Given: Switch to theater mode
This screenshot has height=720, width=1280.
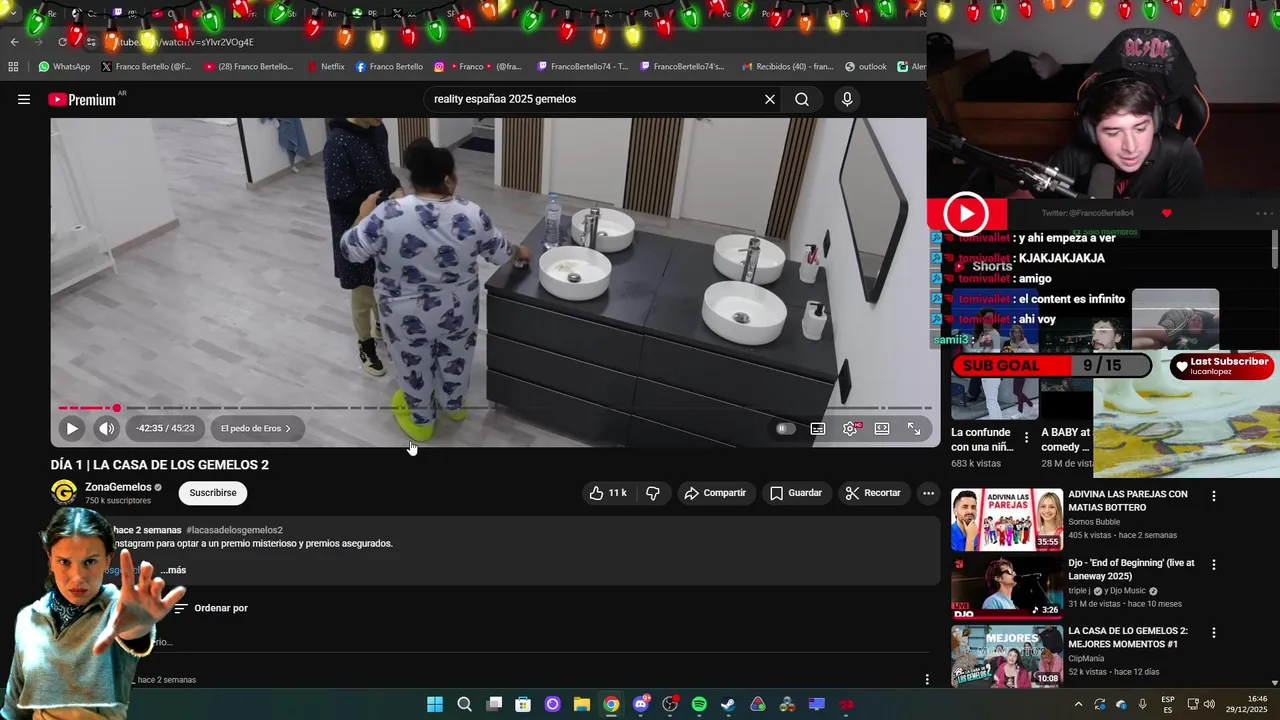Looking at the screenshot, I should click(x=882, y=428).
